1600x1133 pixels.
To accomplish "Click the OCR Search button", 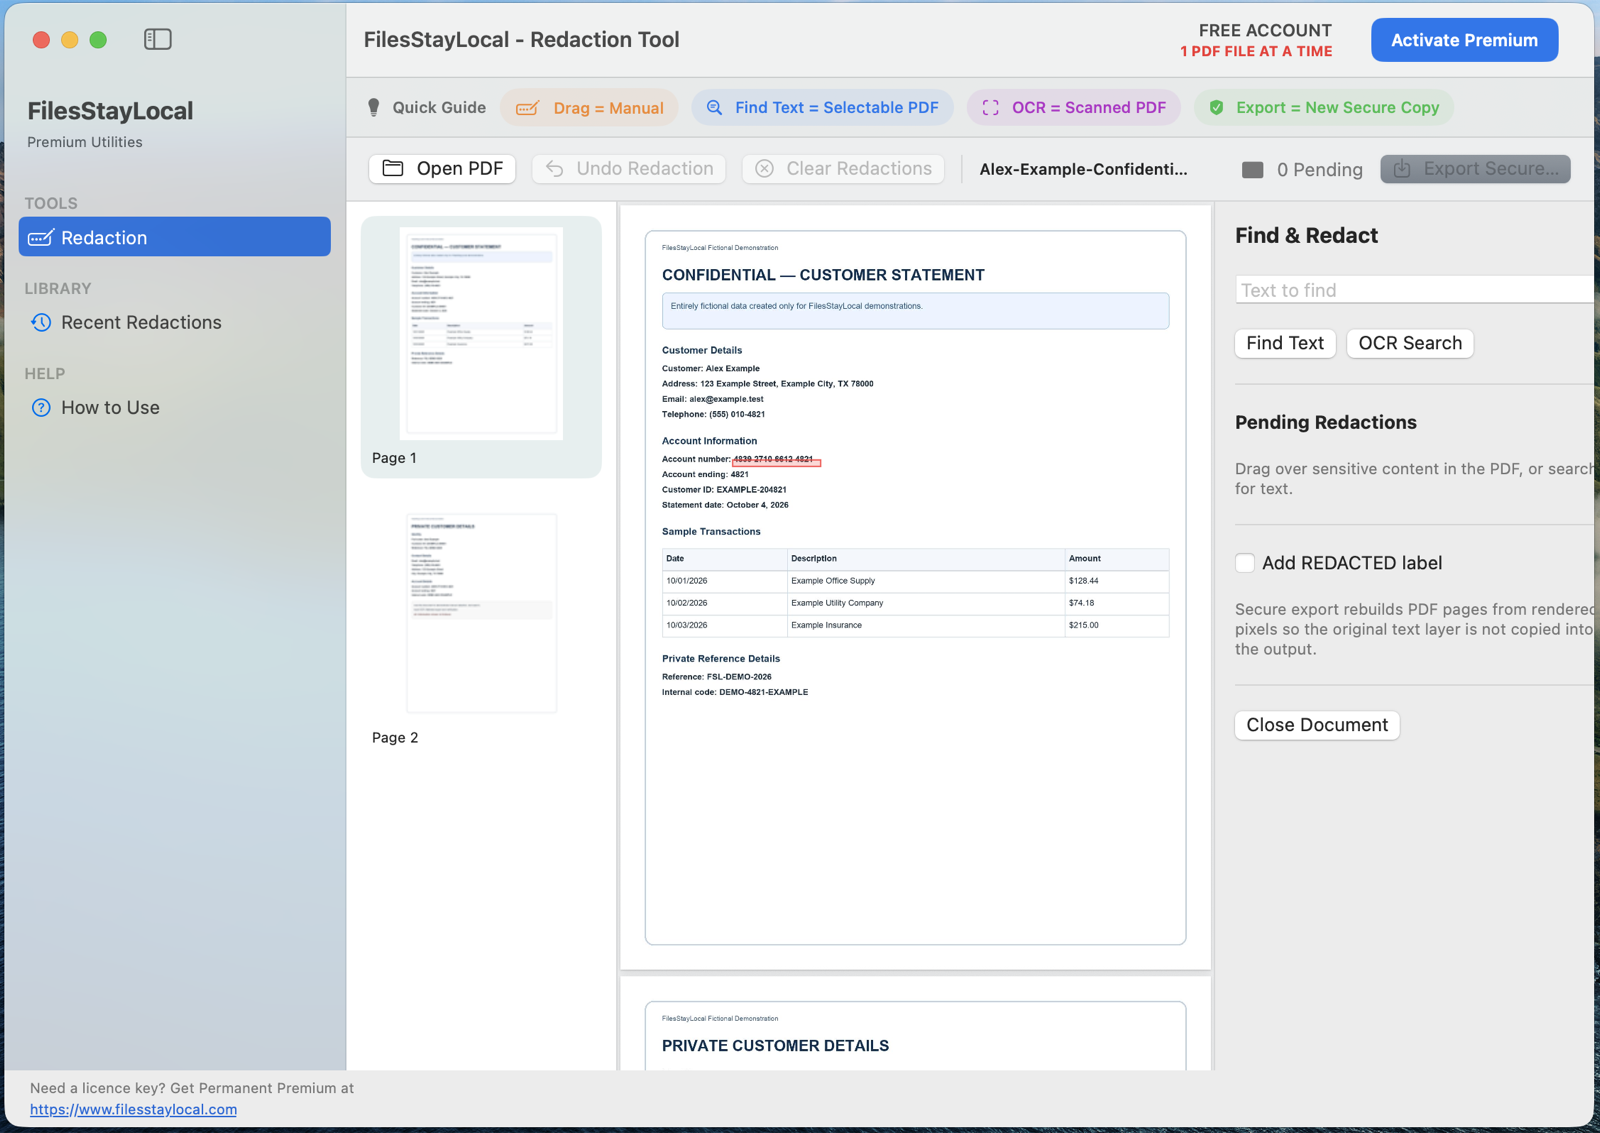I will [x=1410, y=343].
